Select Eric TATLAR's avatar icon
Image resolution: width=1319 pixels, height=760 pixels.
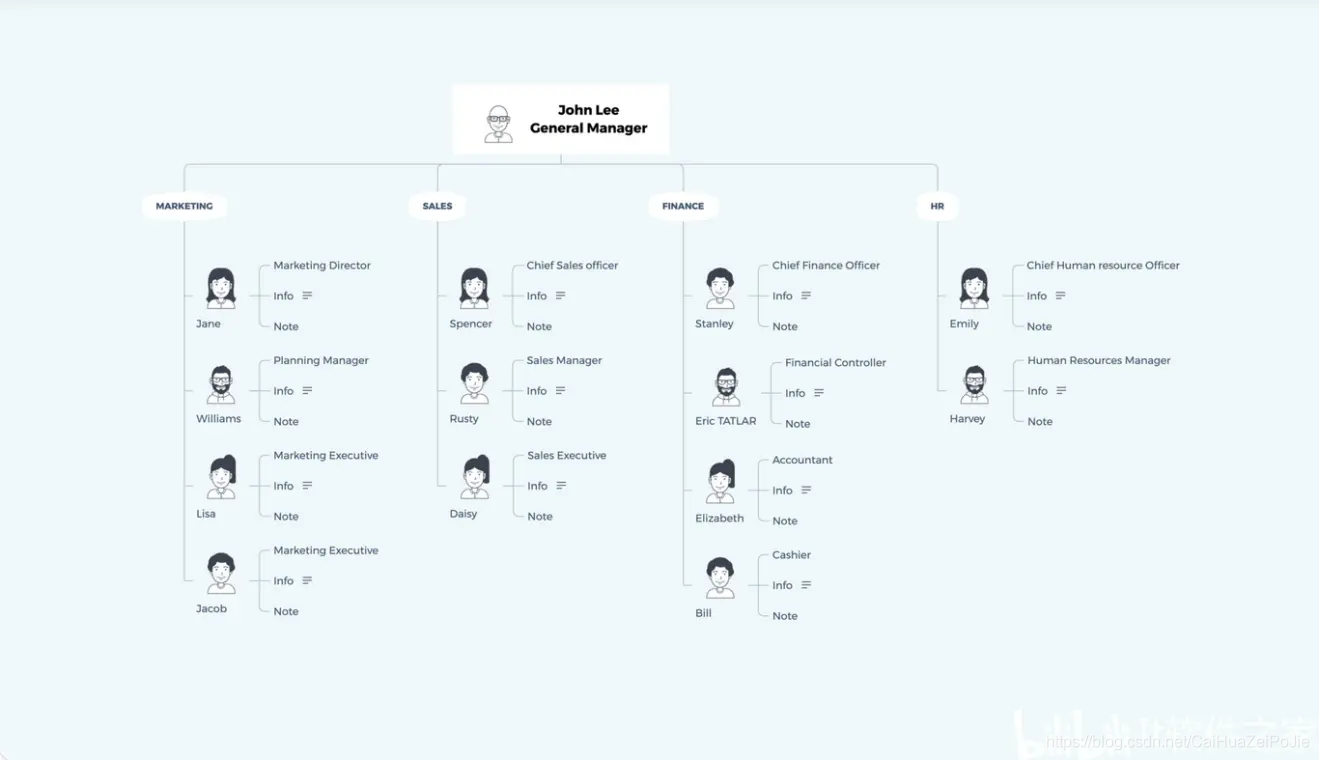point(726,387)
